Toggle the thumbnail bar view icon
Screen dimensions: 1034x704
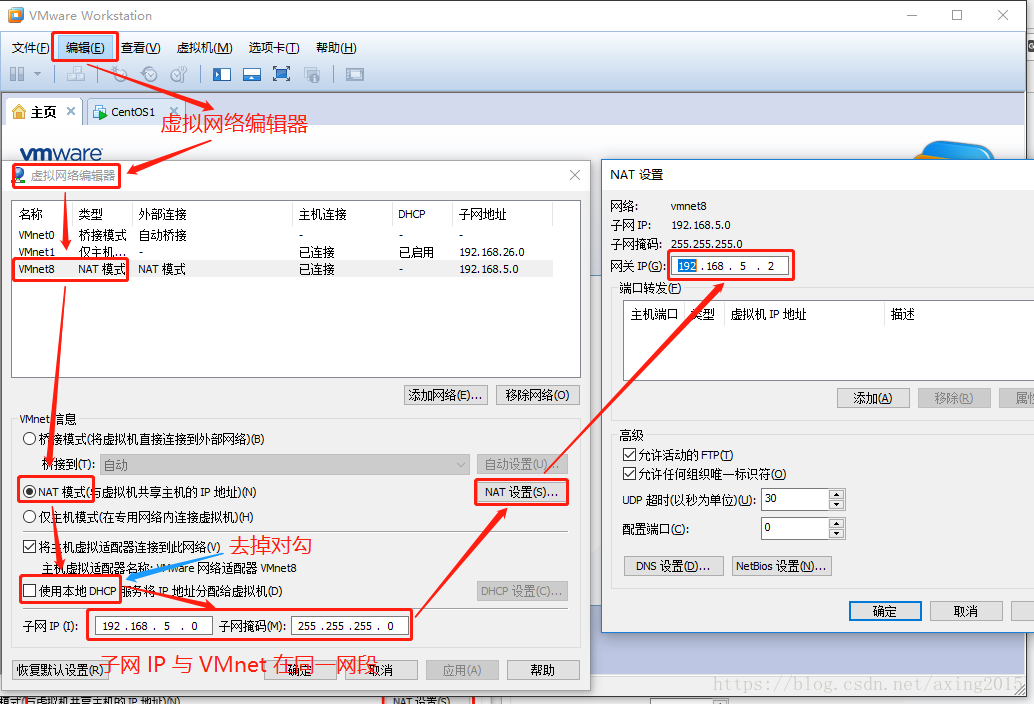tap(252, 74)
